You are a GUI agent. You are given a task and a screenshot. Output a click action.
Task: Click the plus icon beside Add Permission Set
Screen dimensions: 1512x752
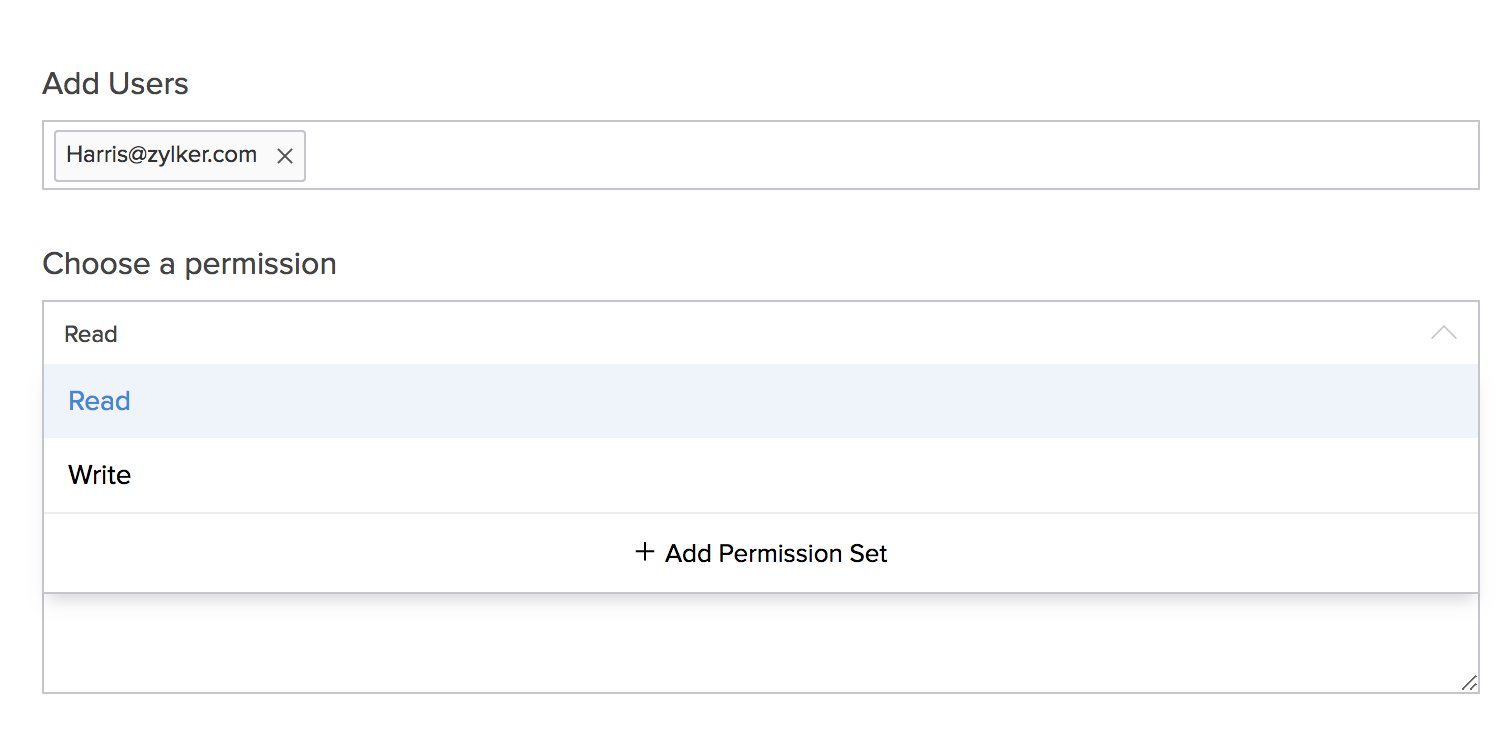point(645,552)
